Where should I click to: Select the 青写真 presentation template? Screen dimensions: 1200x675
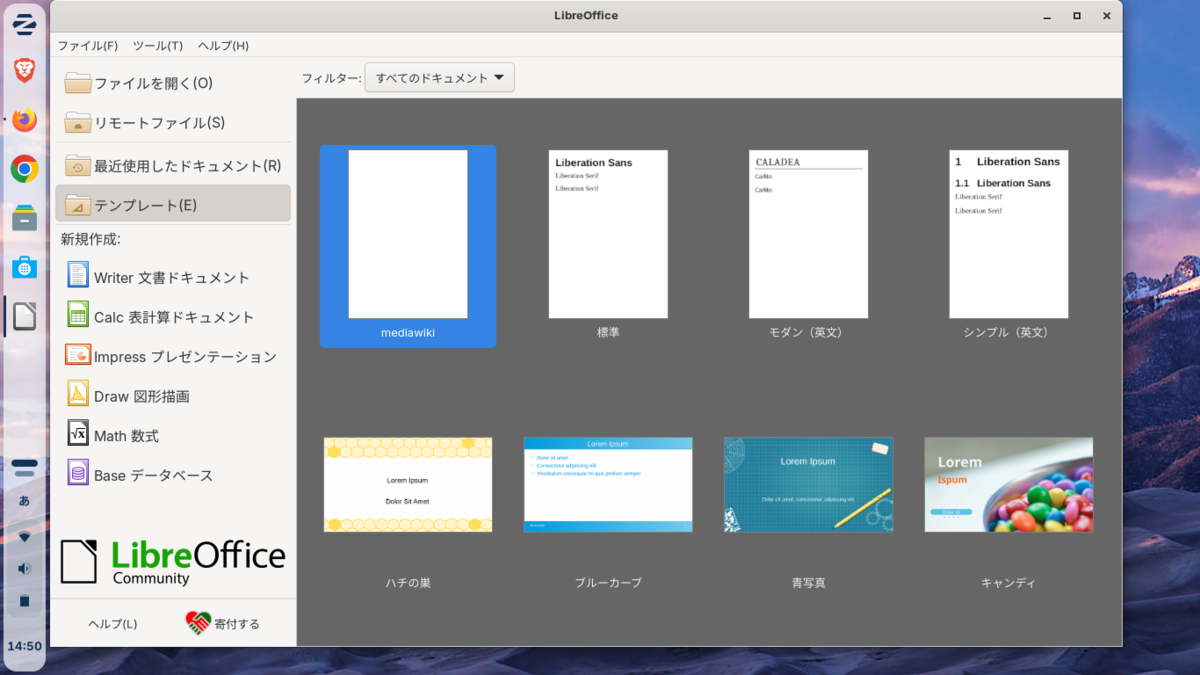[x=808, y=484]
